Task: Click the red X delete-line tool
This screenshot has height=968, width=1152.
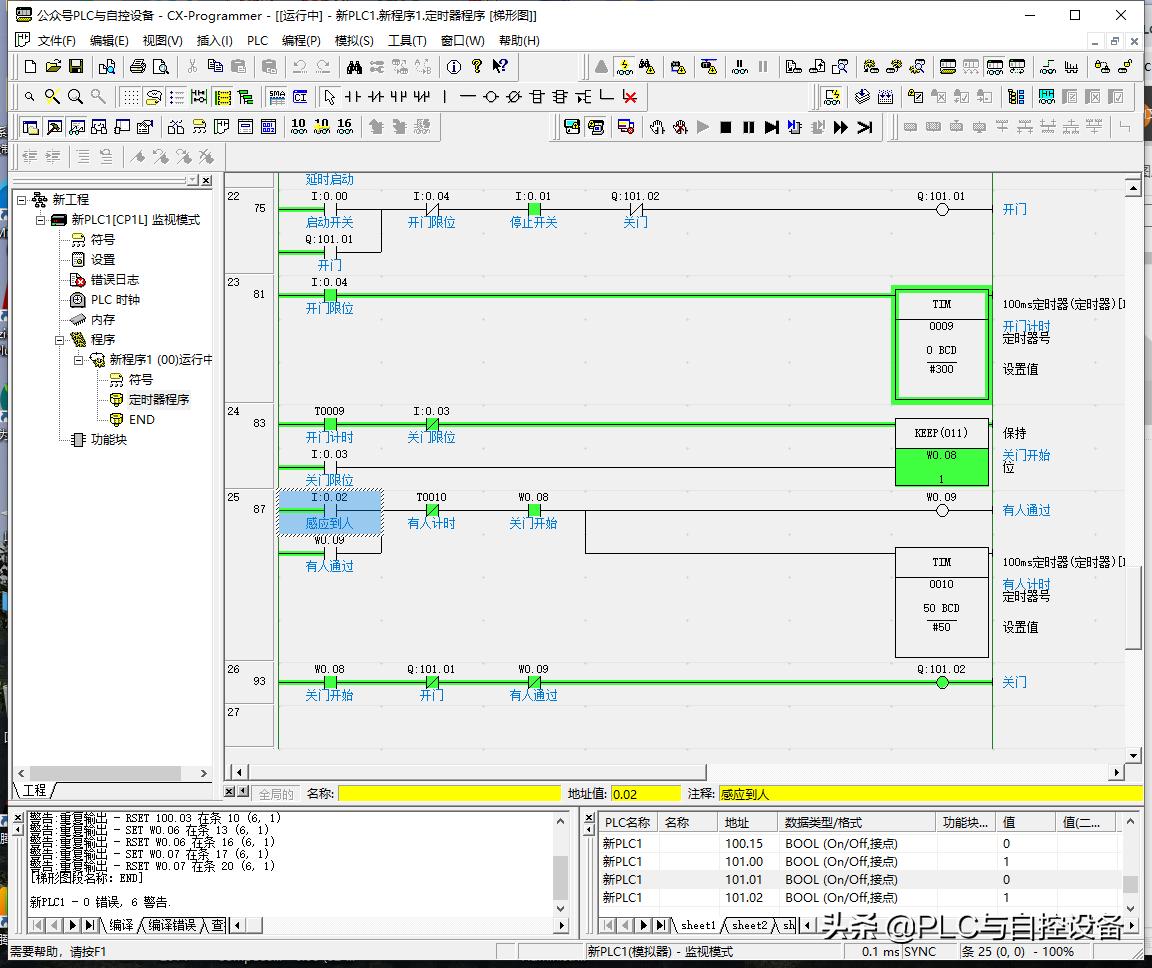Action: point(630,96)
